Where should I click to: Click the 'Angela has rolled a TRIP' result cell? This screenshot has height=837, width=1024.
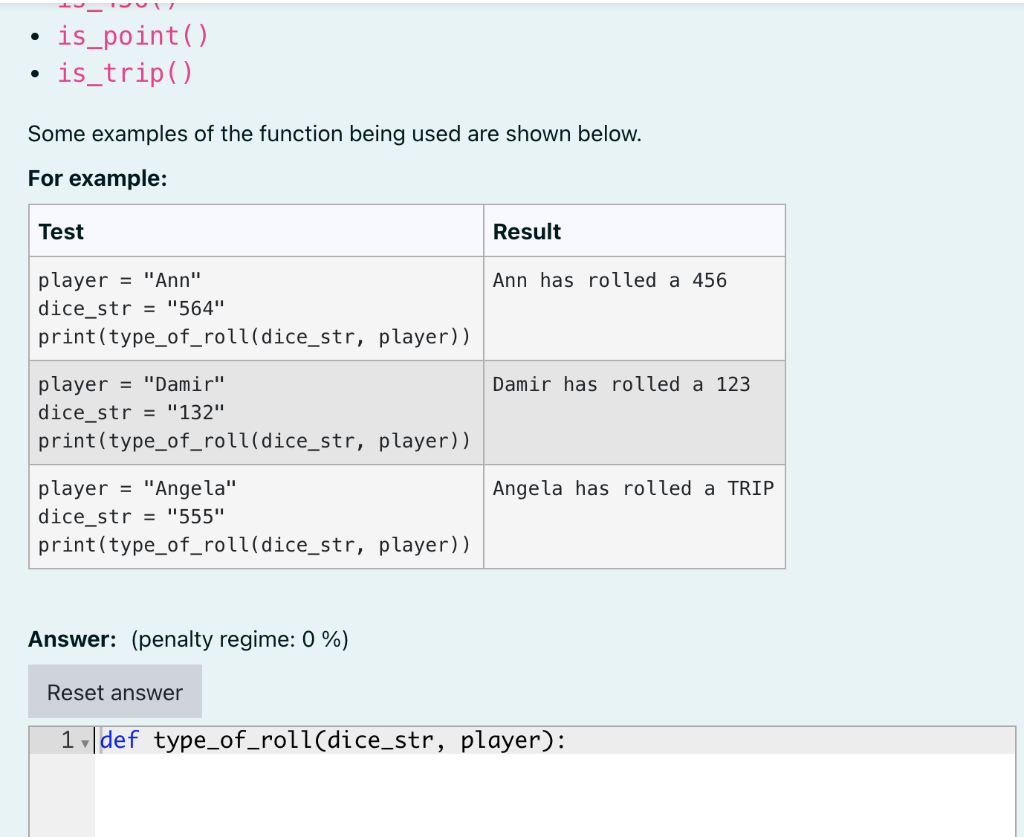(633, 488)
